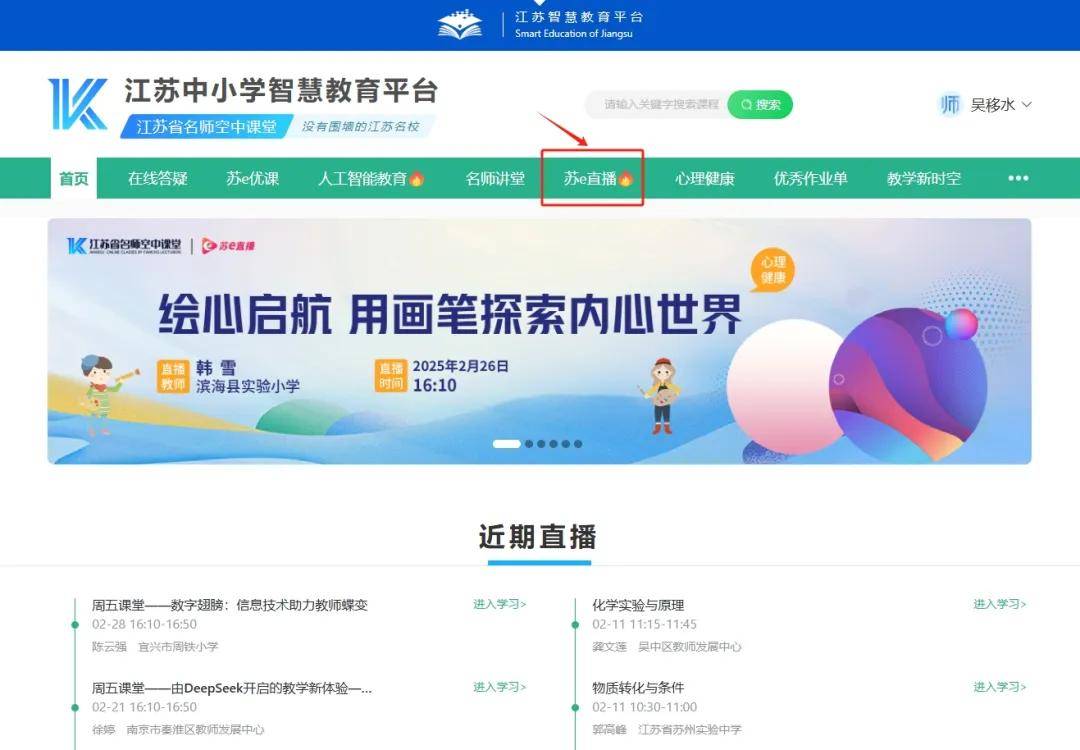Image resolution: width=1080 pixels, height=750 pixels.
Task: Open the 优秀作业单 navigation item
Action: pos(811,179)
